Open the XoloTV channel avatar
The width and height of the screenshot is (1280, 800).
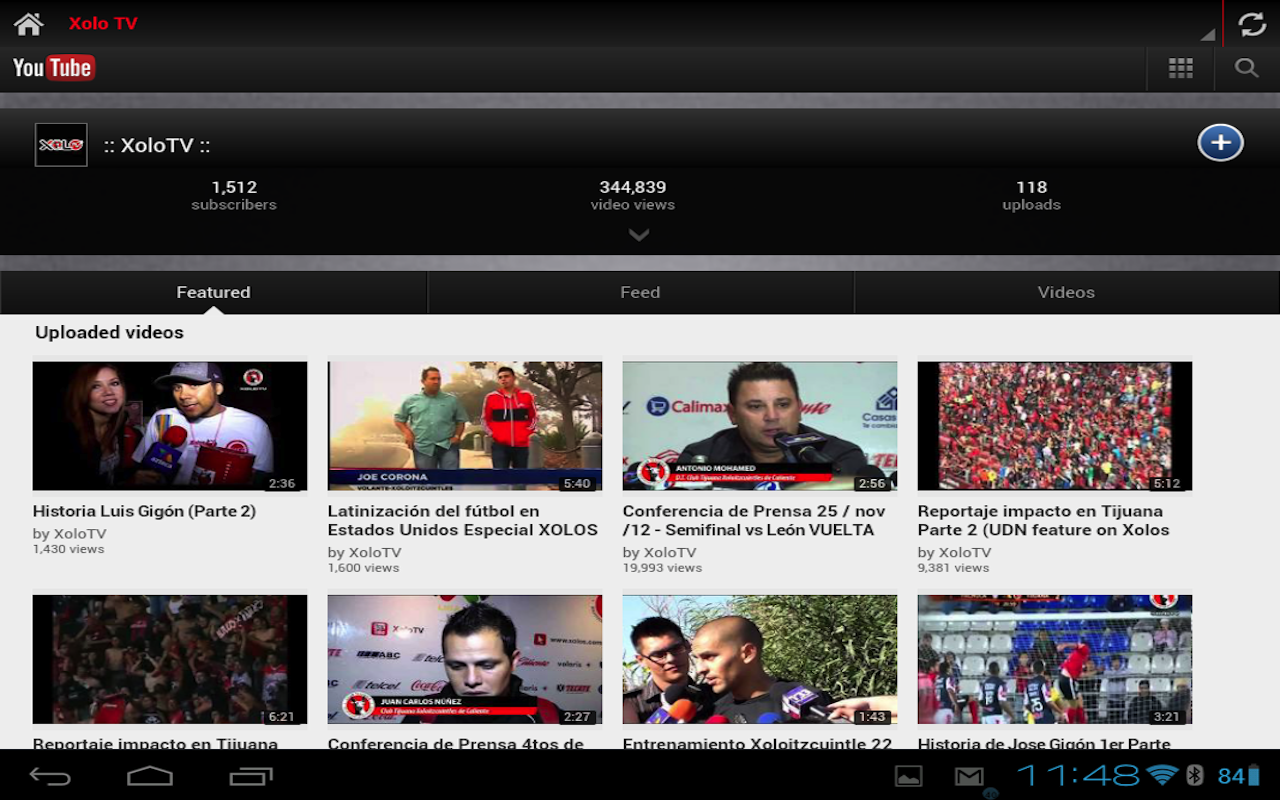tap(61, 145)
